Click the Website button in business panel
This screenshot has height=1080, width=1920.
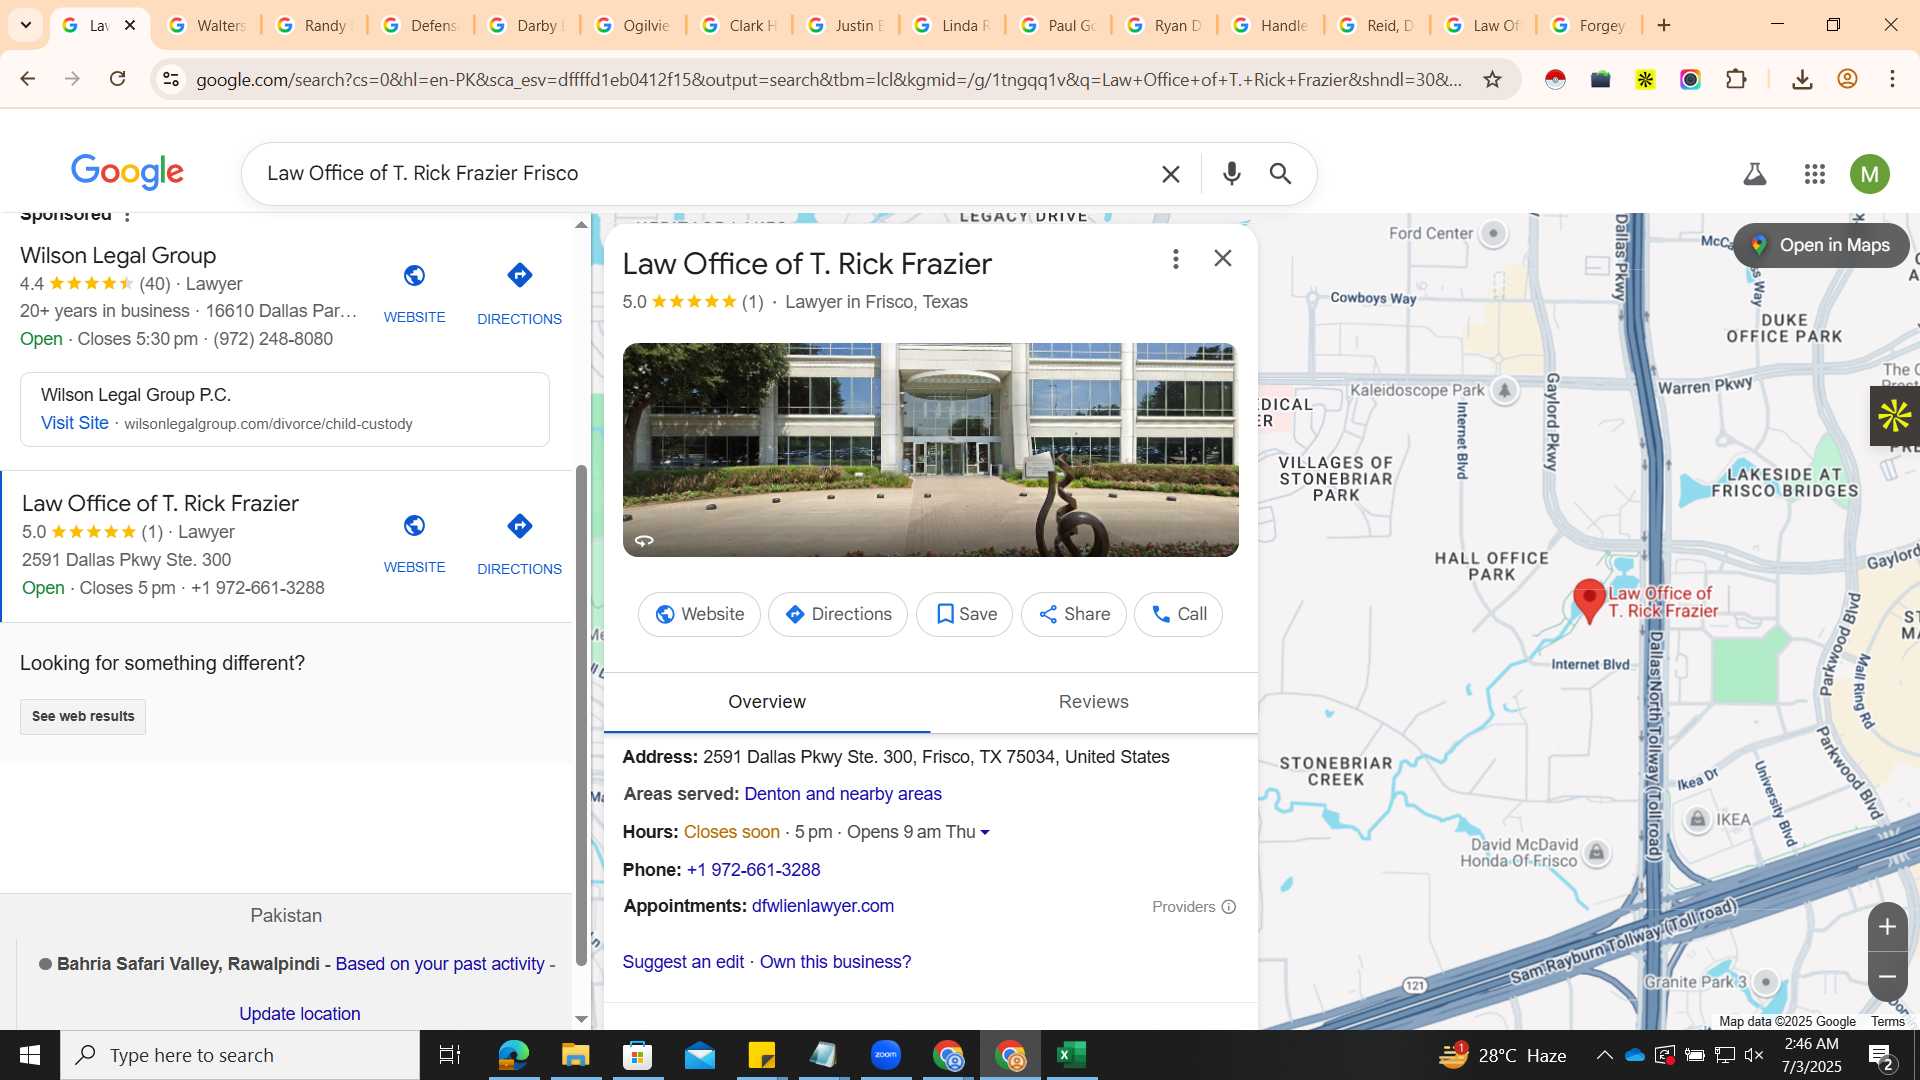699,614
